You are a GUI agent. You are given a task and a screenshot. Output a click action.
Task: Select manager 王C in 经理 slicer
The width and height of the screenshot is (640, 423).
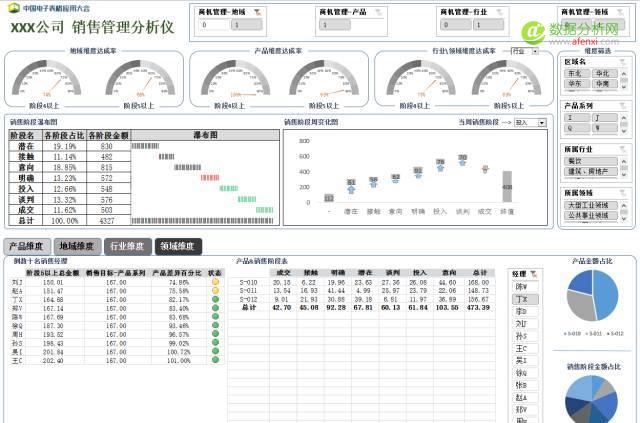[525, 348]
